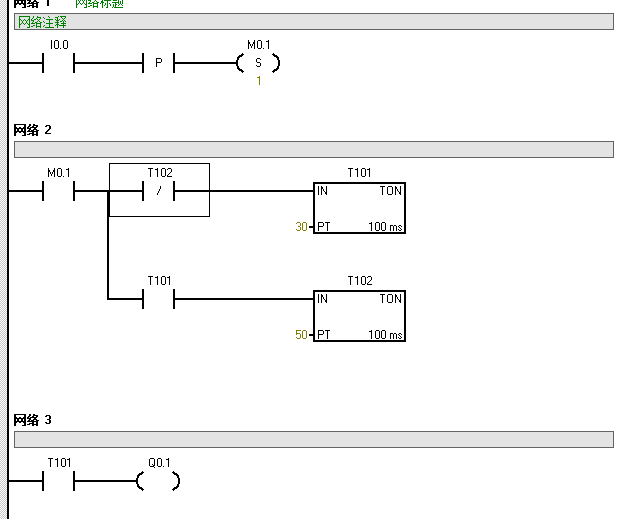Select the T102 normally closed contact
Screen dimensions: 623x519
159,191
